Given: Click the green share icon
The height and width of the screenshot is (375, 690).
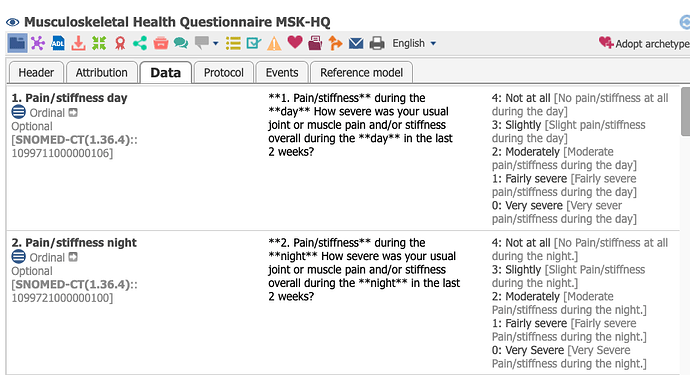Looking at the screenshot, I should (x=140, y=43).
